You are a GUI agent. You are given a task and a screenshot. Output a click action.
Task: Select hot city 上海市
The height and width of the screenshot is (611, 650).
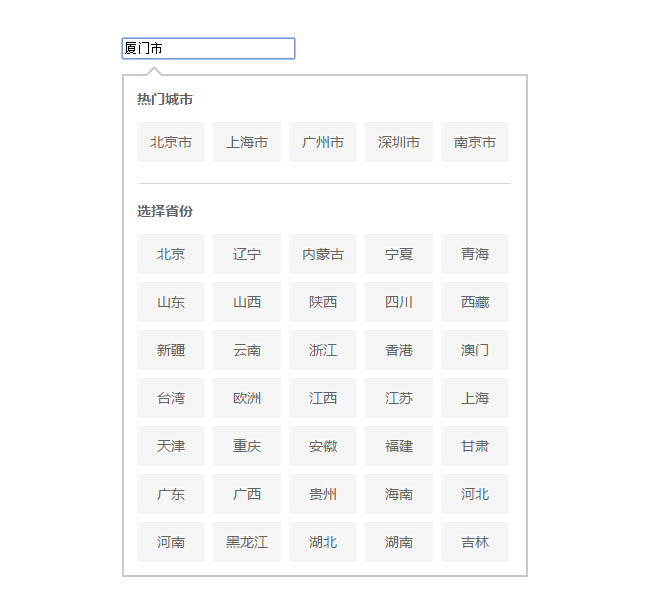pos(247,142)
